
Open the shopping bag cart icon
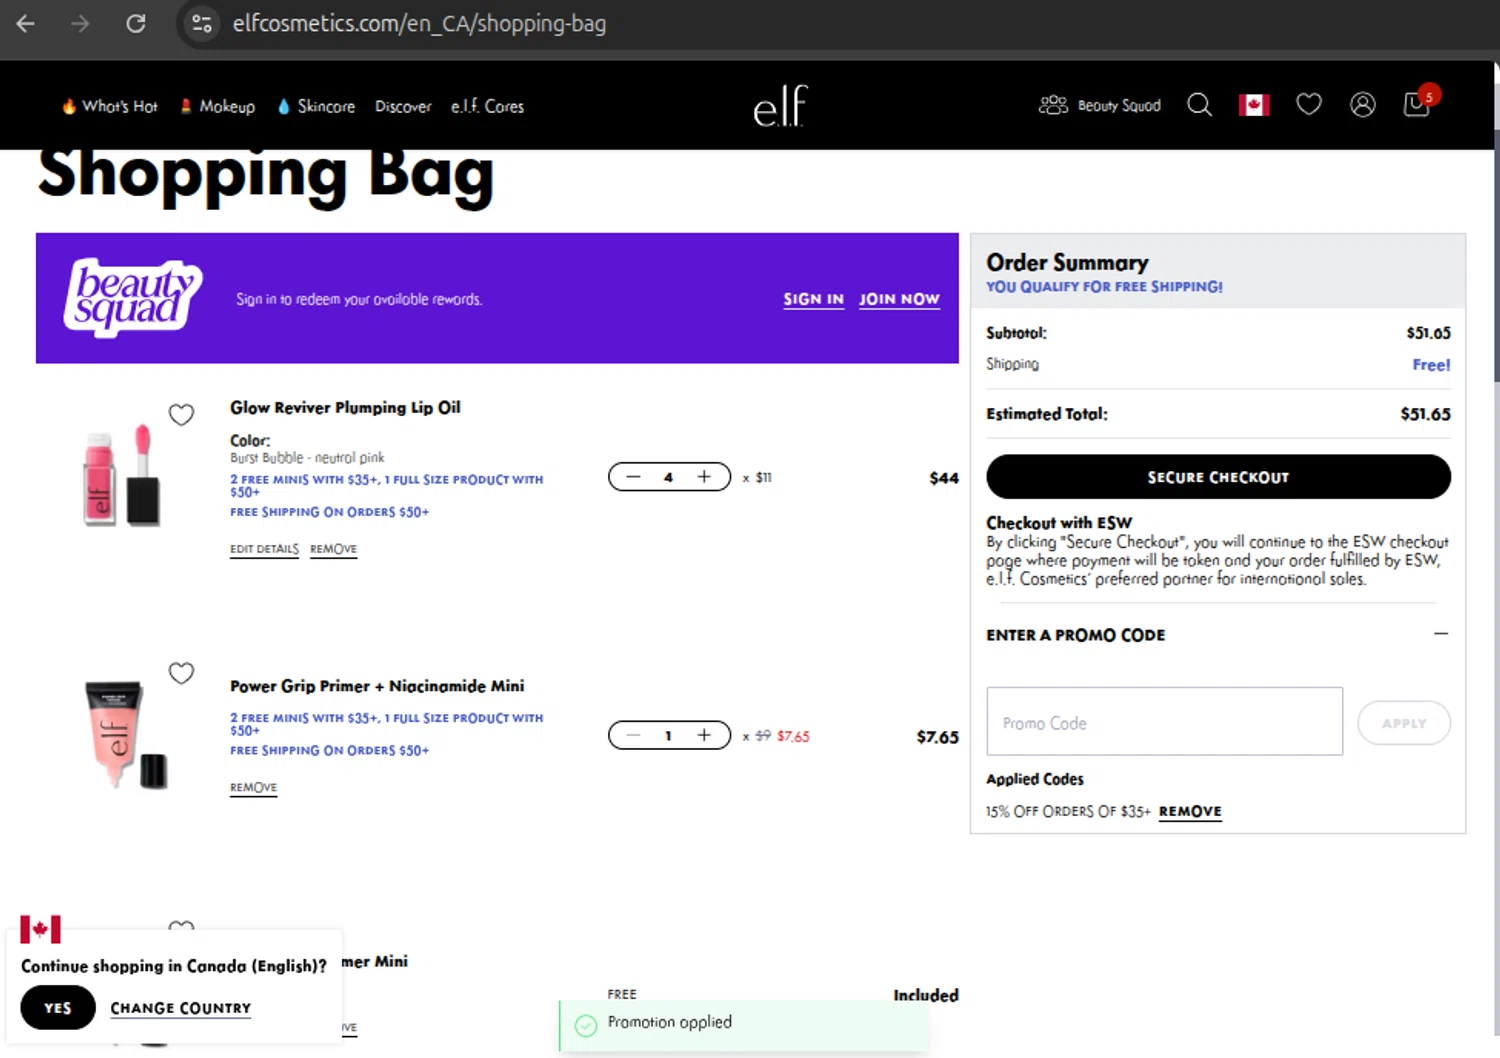tap(1417, 105)
